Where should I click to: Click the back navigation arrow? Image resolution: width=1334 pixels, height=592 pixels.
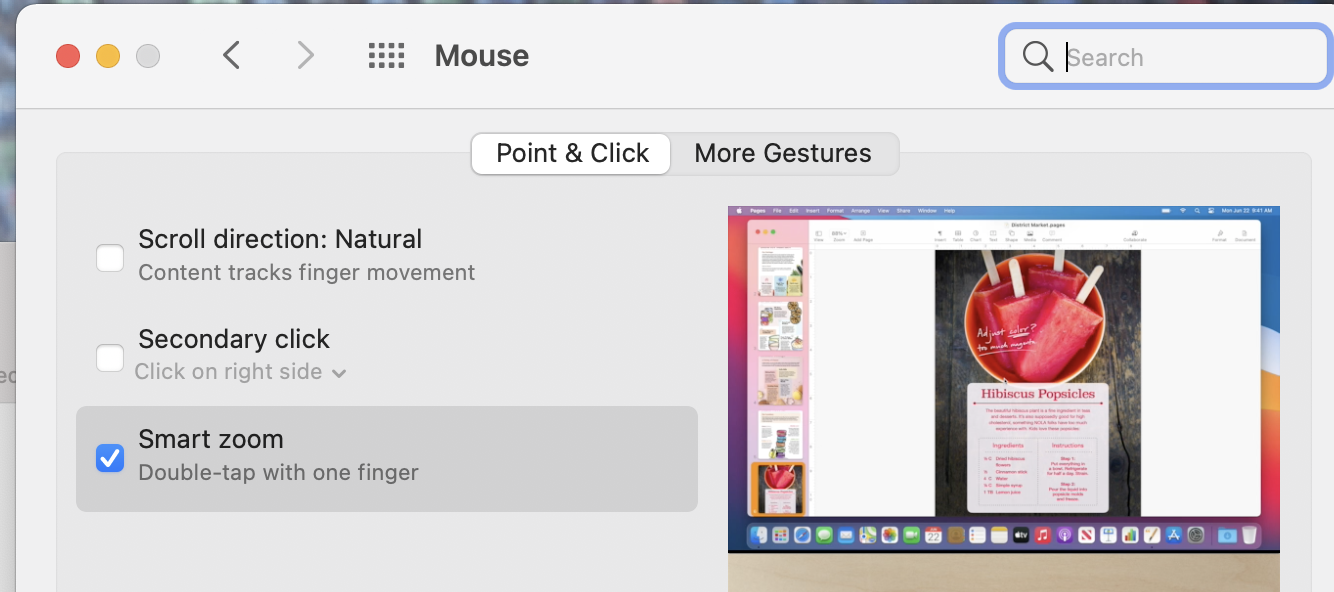[x=231, y=55]
